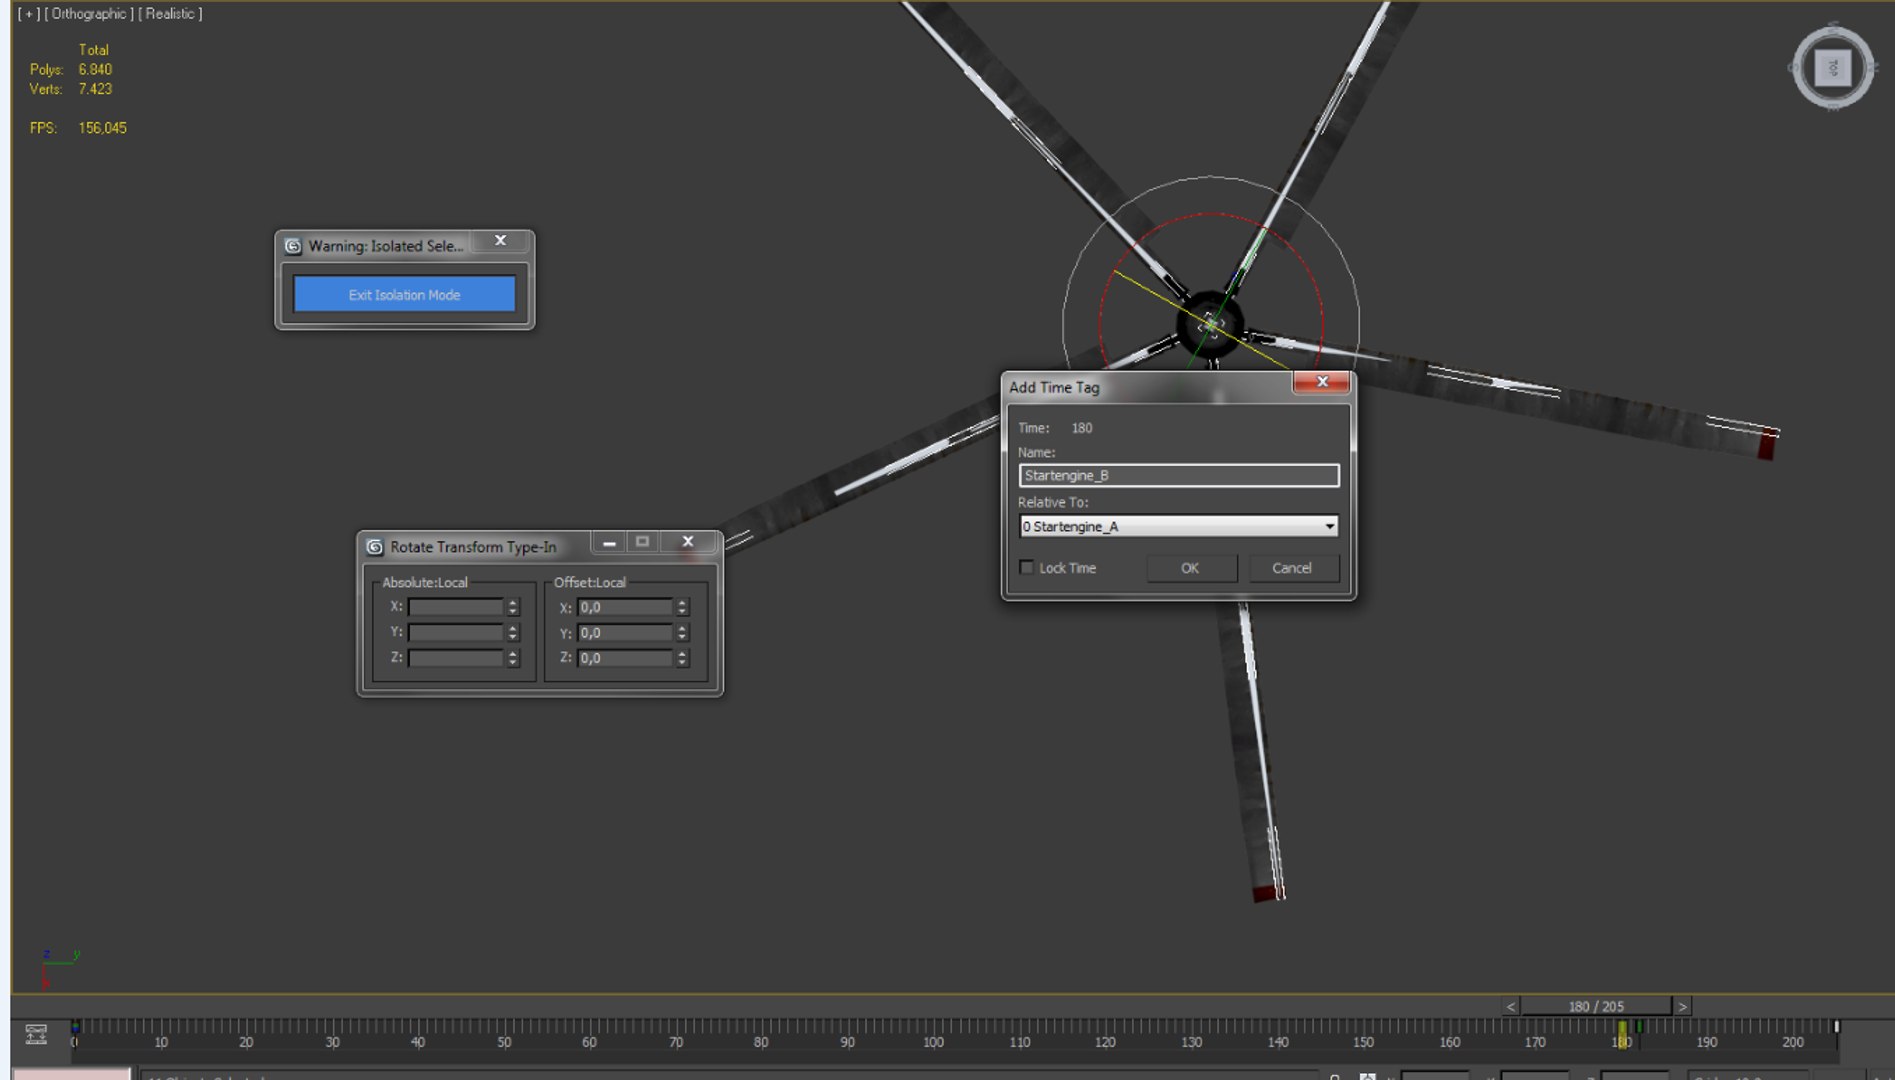Viewport: 1895px width, 1080px height.
Task: Close the Warning Isolated Selection dialog
Action: click(x=500, y=241)
